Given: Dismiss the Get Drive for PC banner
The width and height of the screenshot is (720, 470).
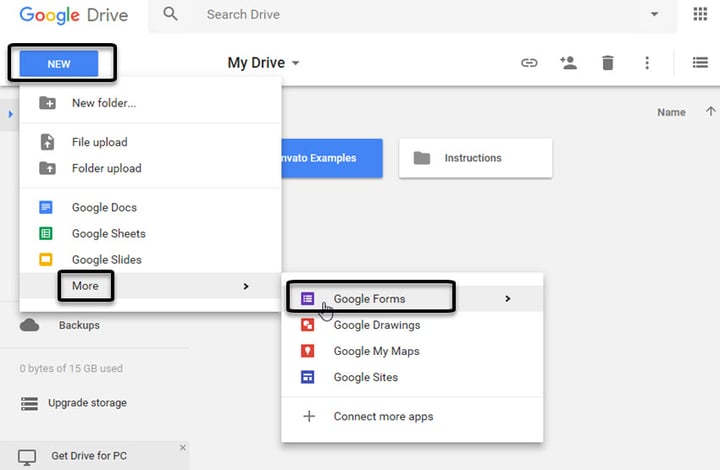Looking at the screenshot, I should point(183,448).
